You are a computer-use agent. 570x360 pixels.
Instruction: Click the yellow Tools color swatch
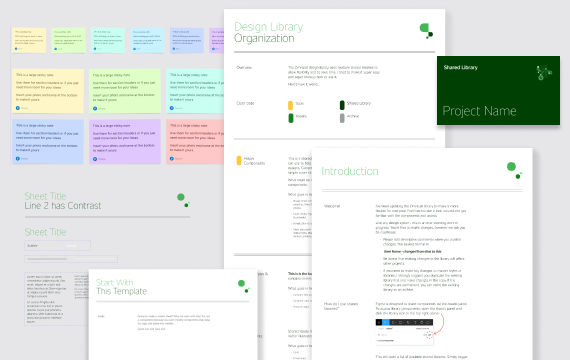[290, 105]
